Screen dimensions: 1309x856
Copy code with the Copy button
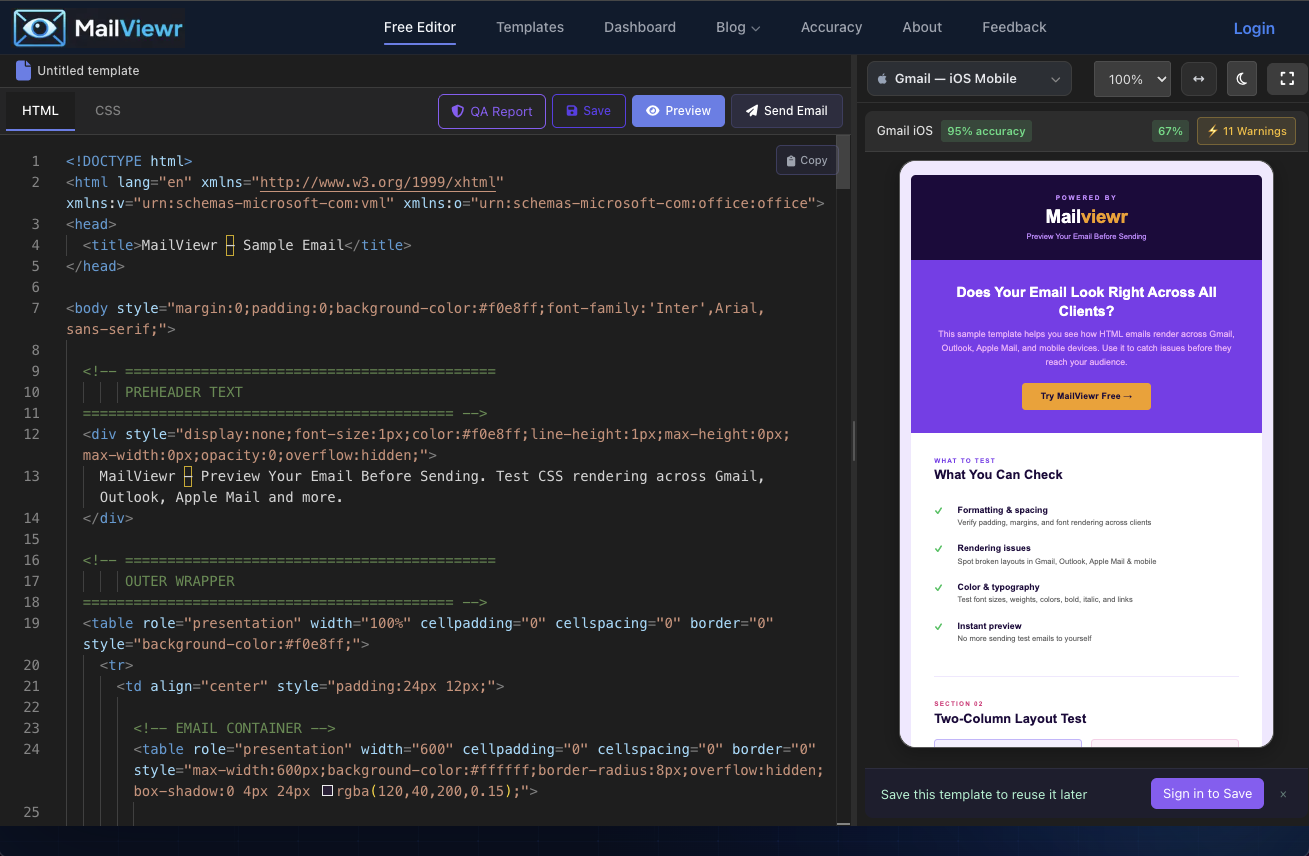pos(806,160)
